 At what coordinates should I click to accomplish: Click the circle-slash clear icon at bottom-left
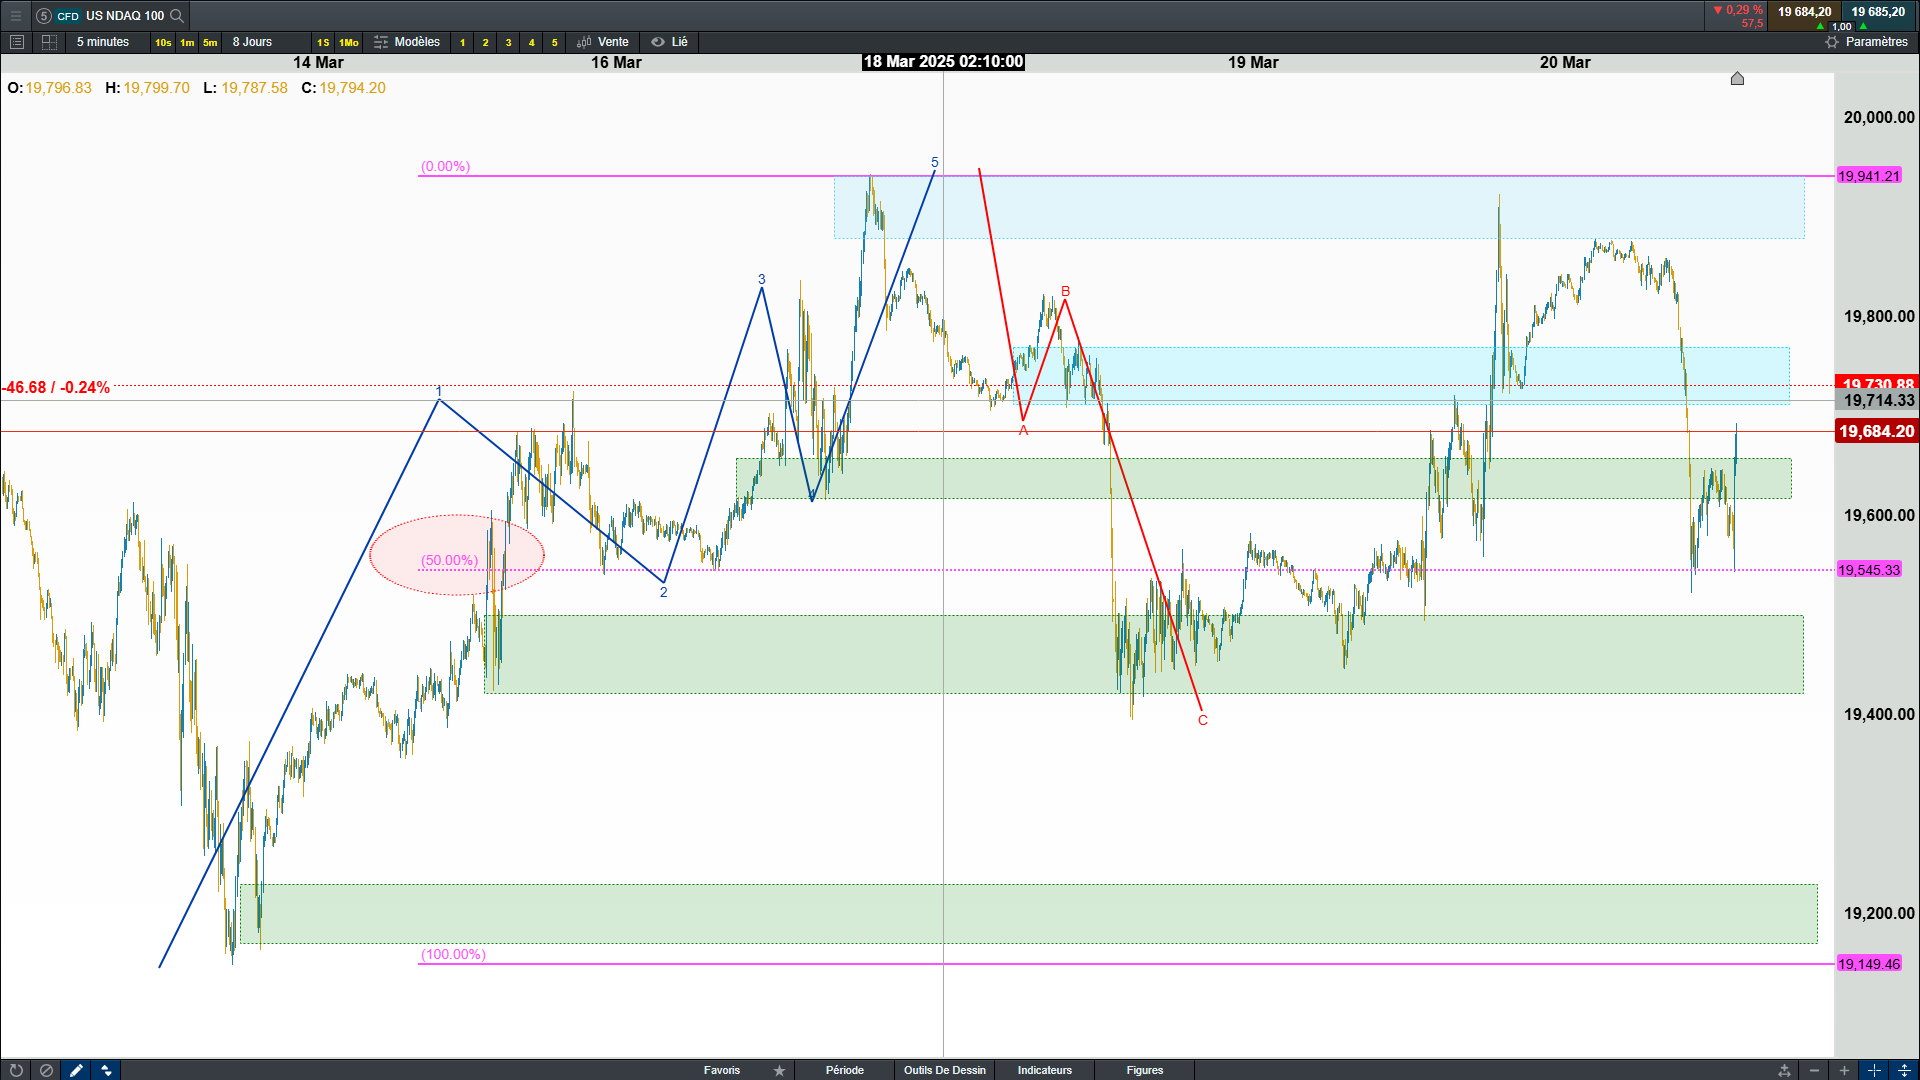(x=46, y=1070)
